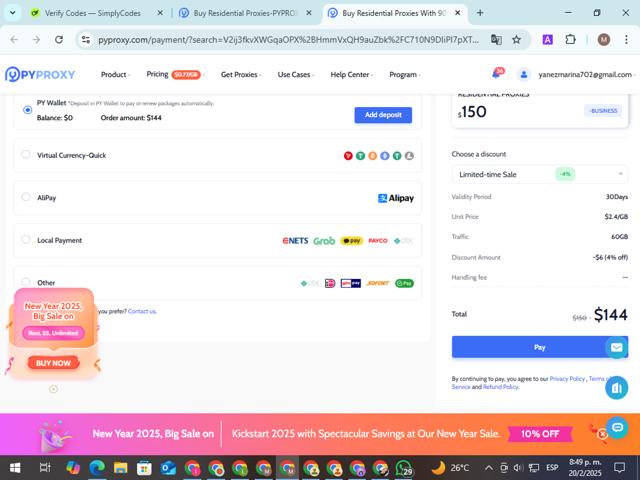Click the green GPay logo in Other row

pyautogui.click(x=404, y=283)
